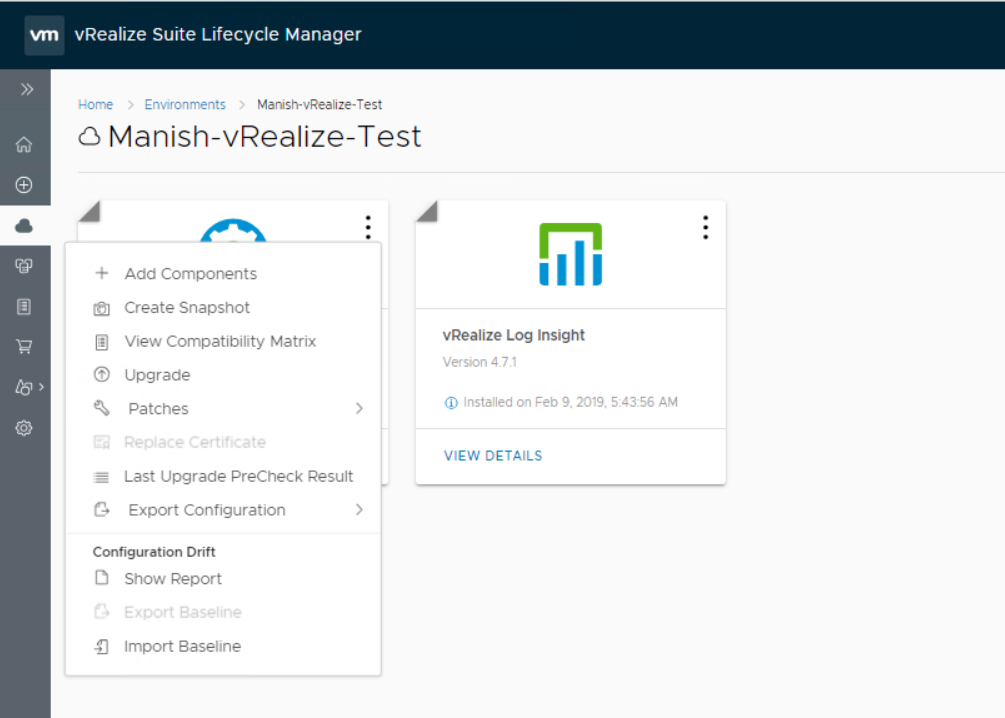Image resolution: width=1005 pixels, height=718 pixels.
Task: Expand the Content Management sidebar item
Action: click(x=27, y=387)
